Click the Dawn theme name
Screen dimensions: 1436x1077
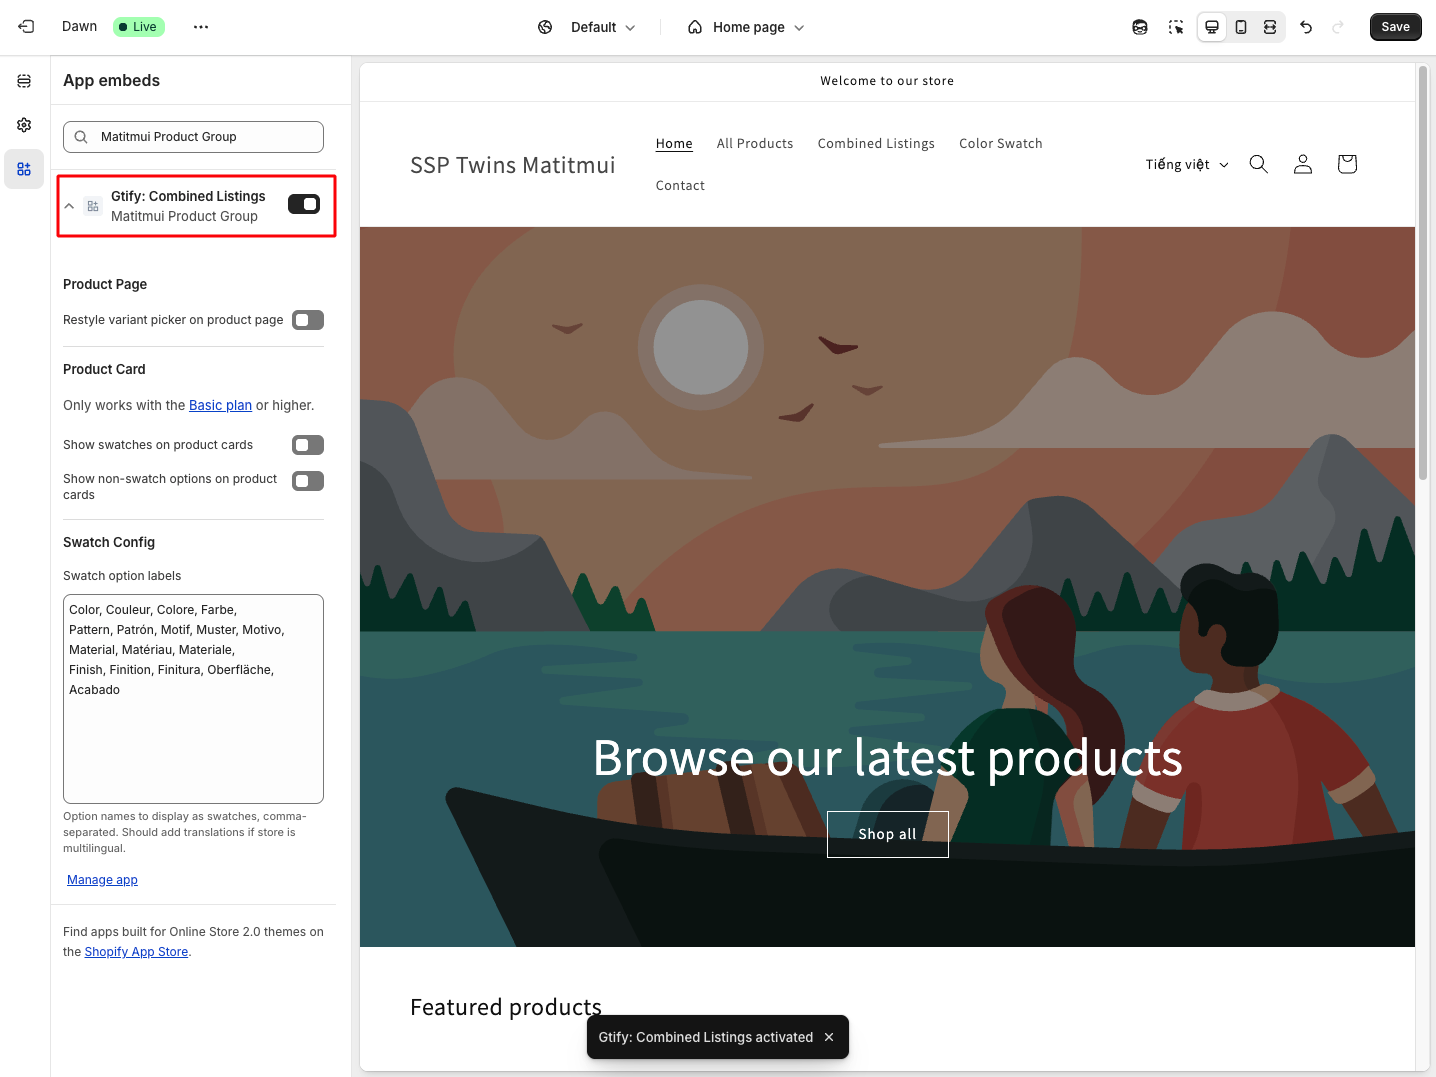[x=79, y=27]
